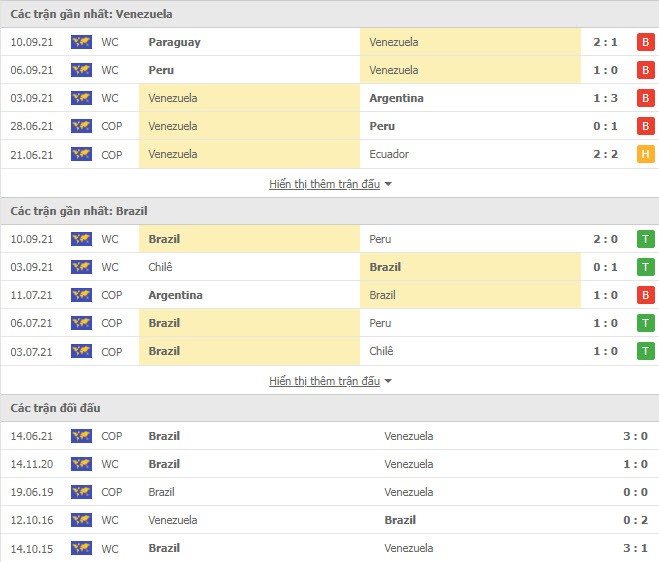Click the 2 : 1 score of Paraguay vs Venezuela

[604, 42]
